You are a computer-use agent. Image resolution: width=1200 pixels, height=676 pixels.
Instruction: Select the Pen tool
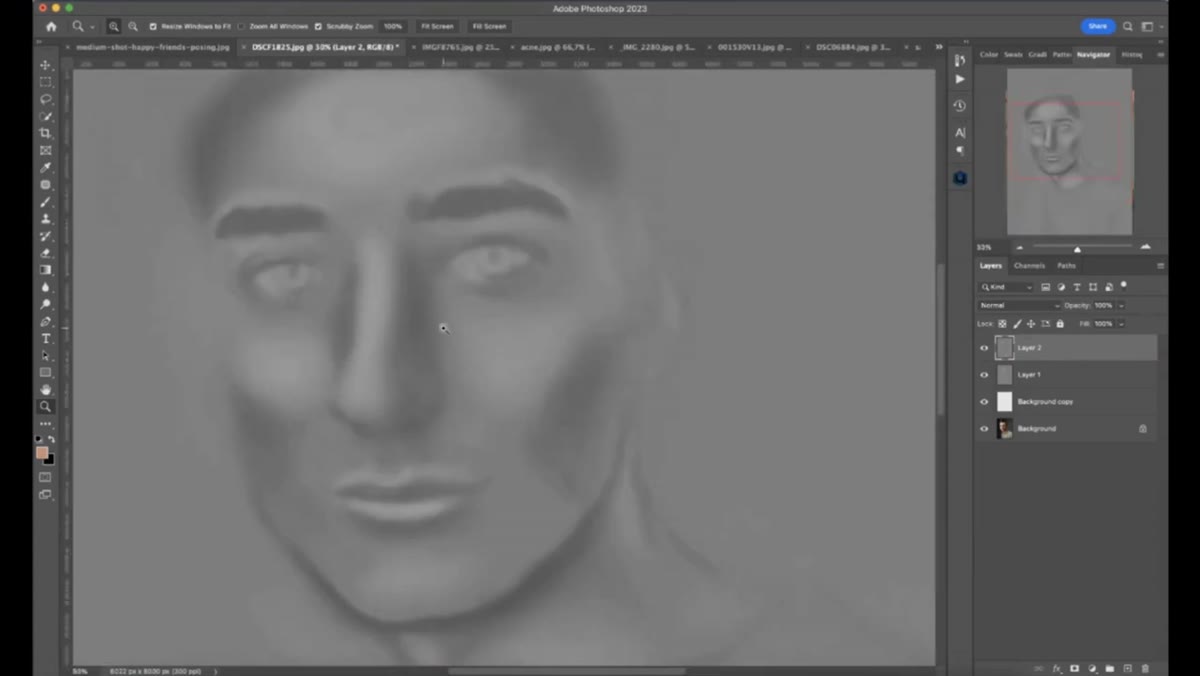click(45, 322)
